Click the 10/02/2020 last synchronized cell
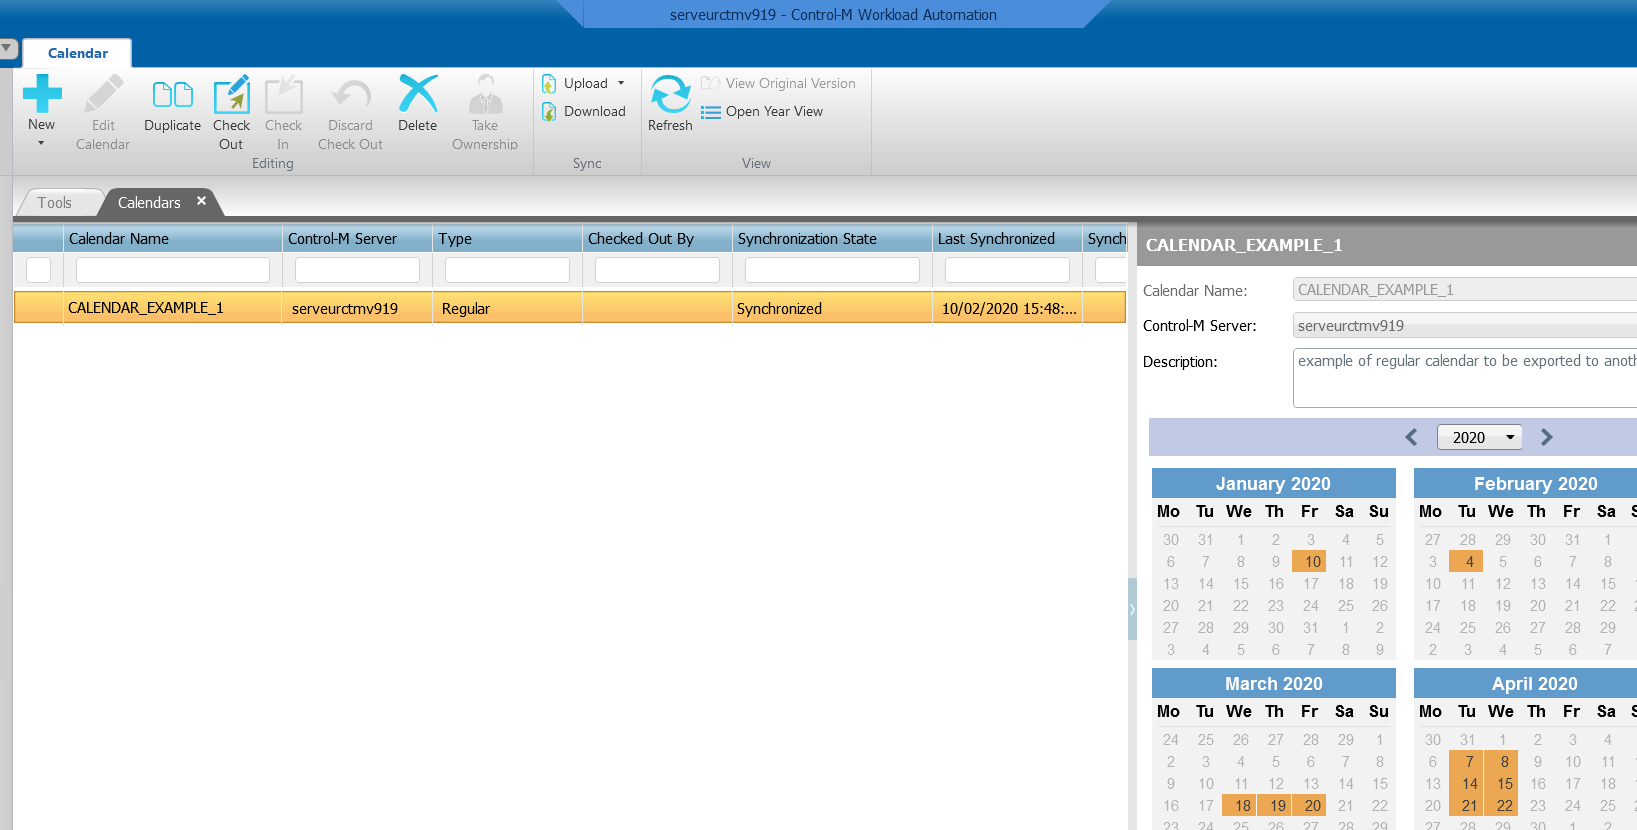1637x830 pixels. point(1007,308)
